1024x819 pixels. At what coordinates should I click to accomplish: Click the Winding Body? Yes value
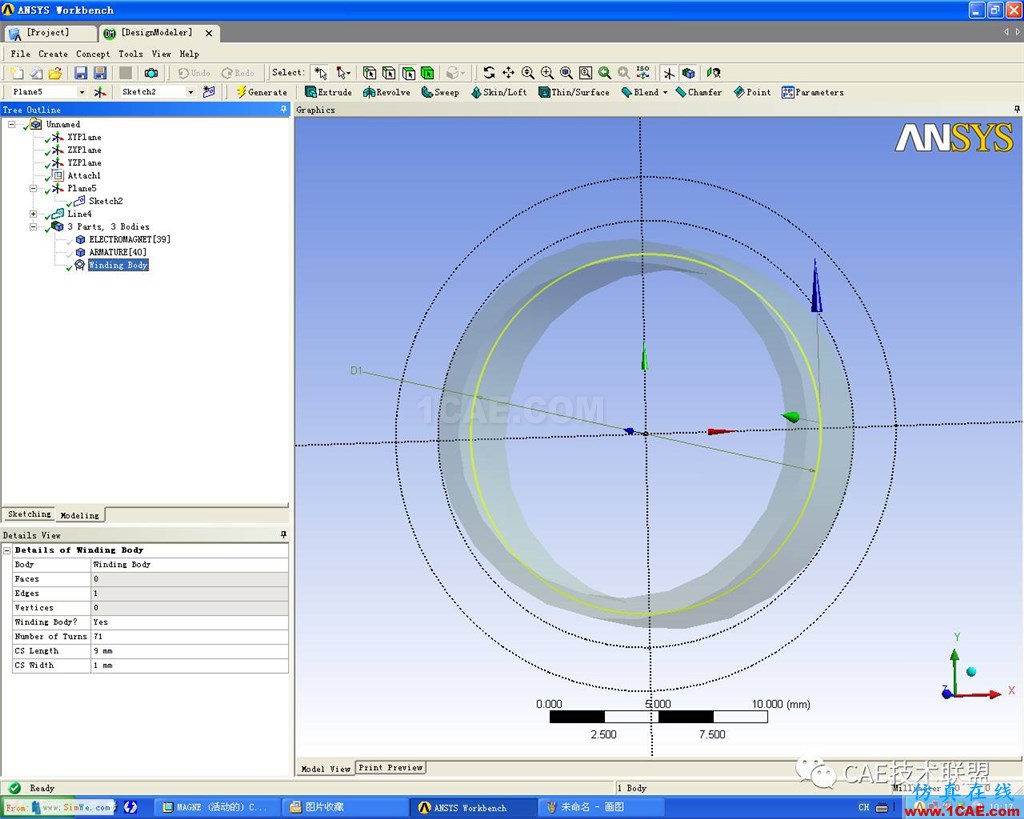click(189, 622)
